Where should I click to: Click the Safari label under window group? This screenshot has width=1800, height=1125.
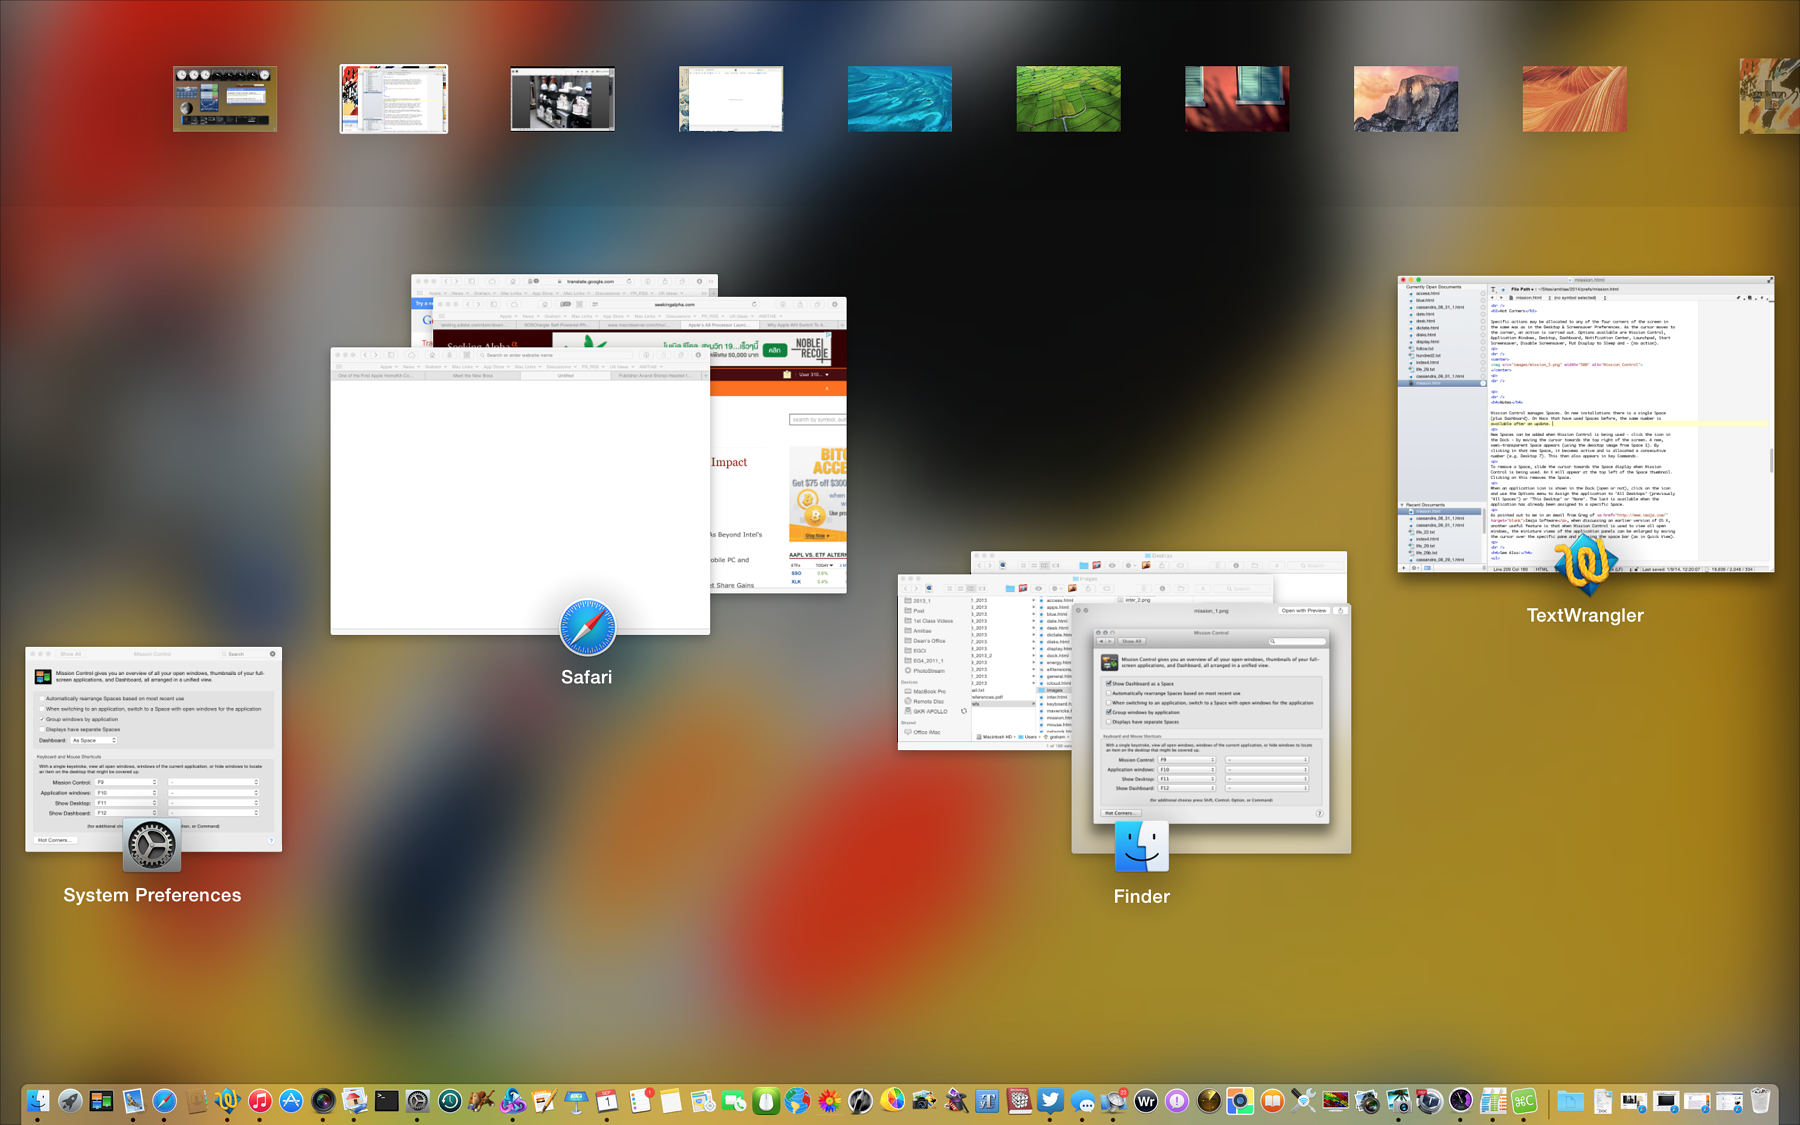pyautogui.click(x=586, y=677)
